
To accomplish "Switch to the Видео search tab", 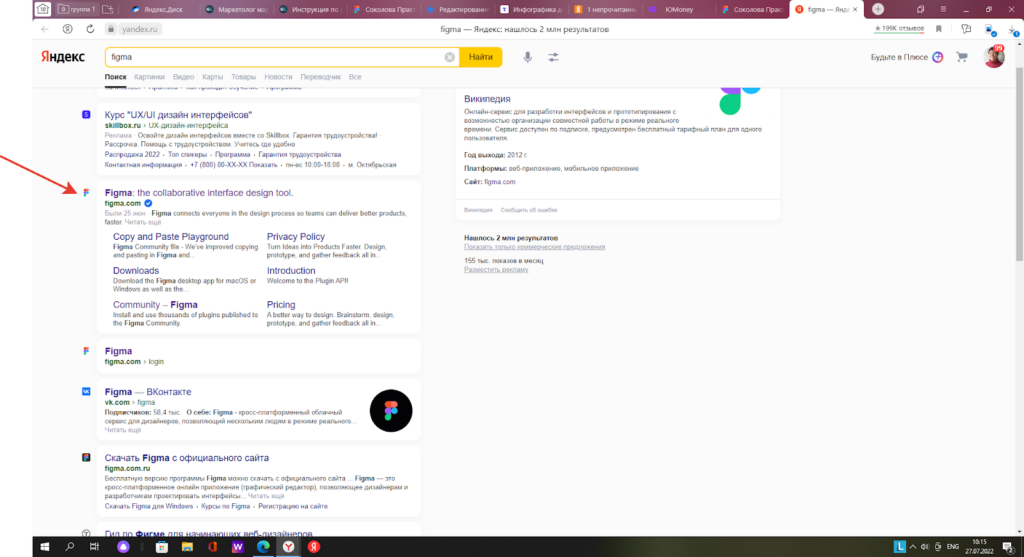I will pos(184,77).
